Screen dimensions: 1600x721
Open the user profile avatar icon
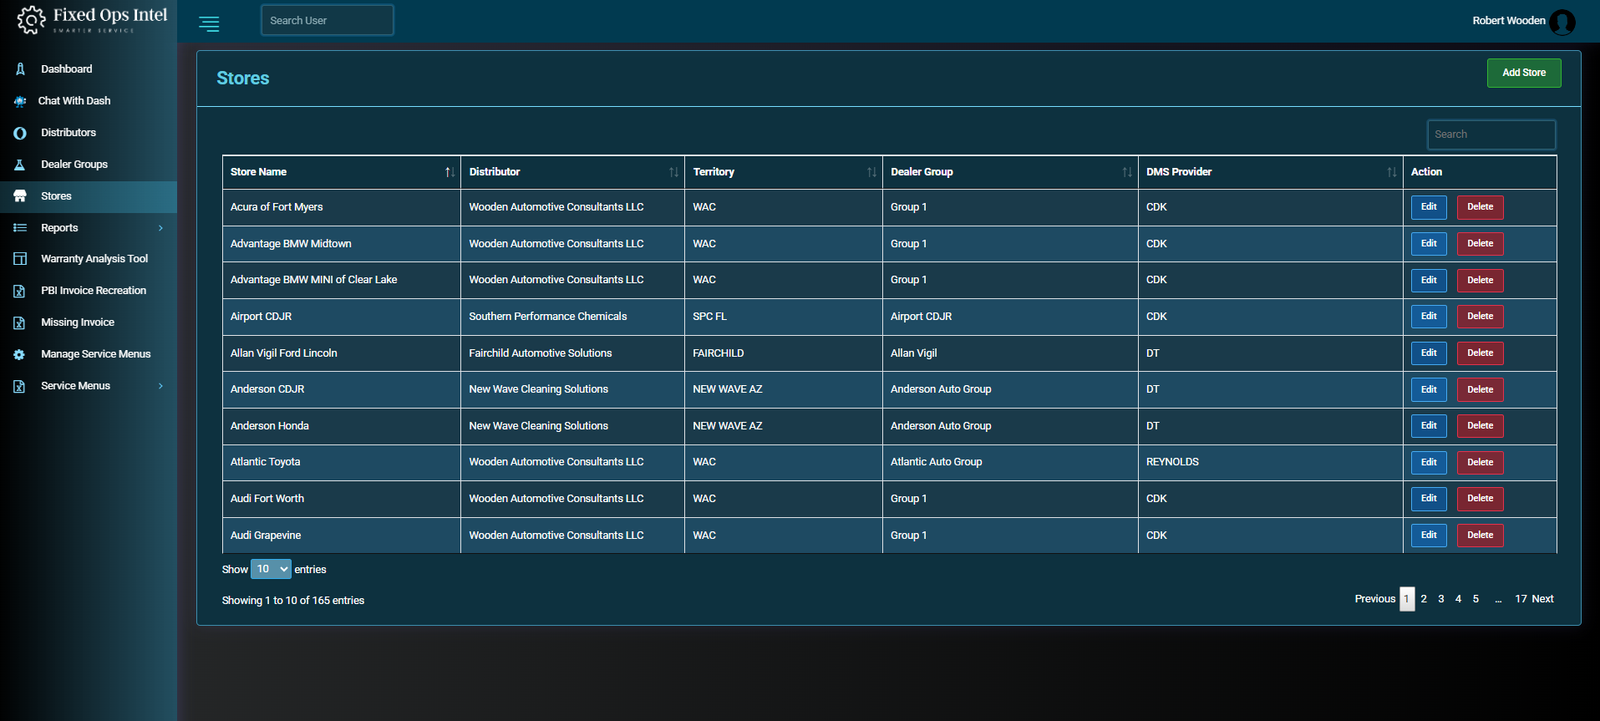tap(1562, 21)
